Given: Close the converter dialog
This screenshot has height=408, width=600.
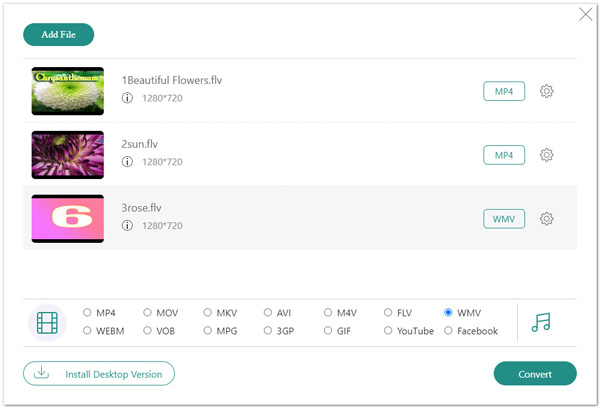Looking at the screenshot, I should (x=585, y=14).
